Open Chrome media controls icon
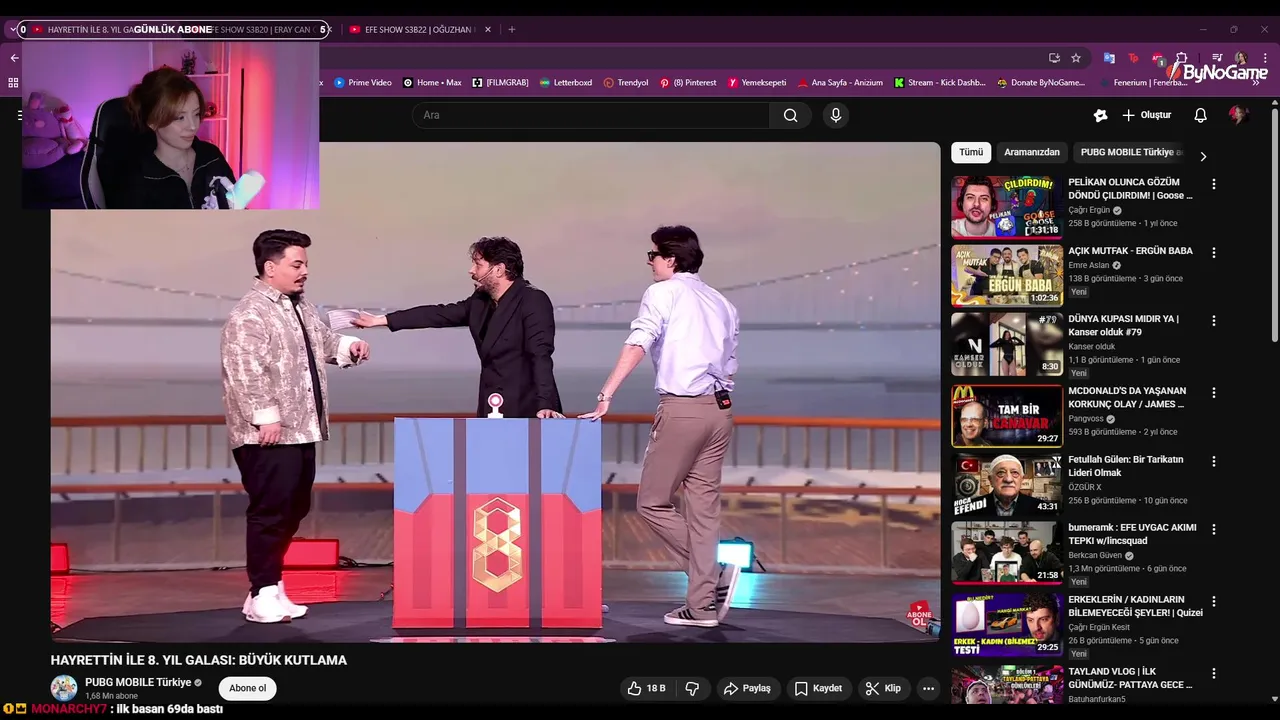The image size is (1280, 720). click(x=1217, y=58)
